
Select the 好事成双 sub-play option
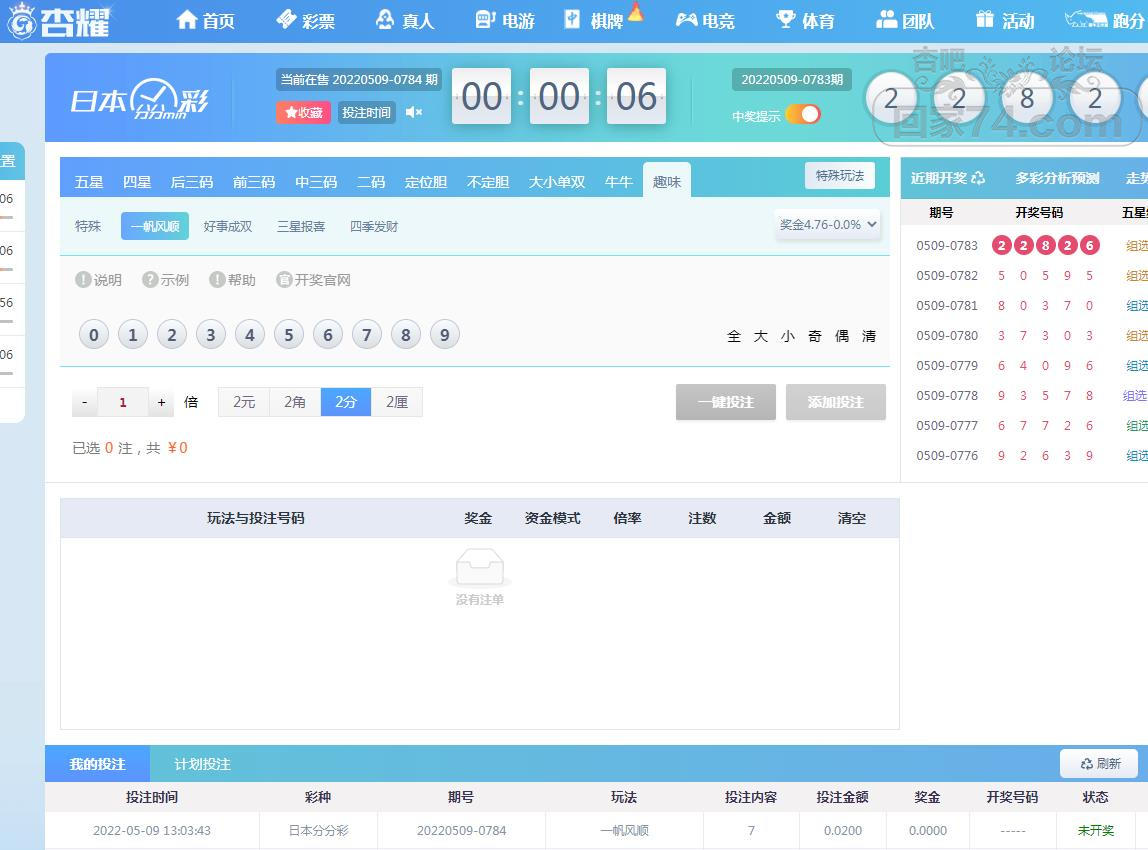point(228,226)
